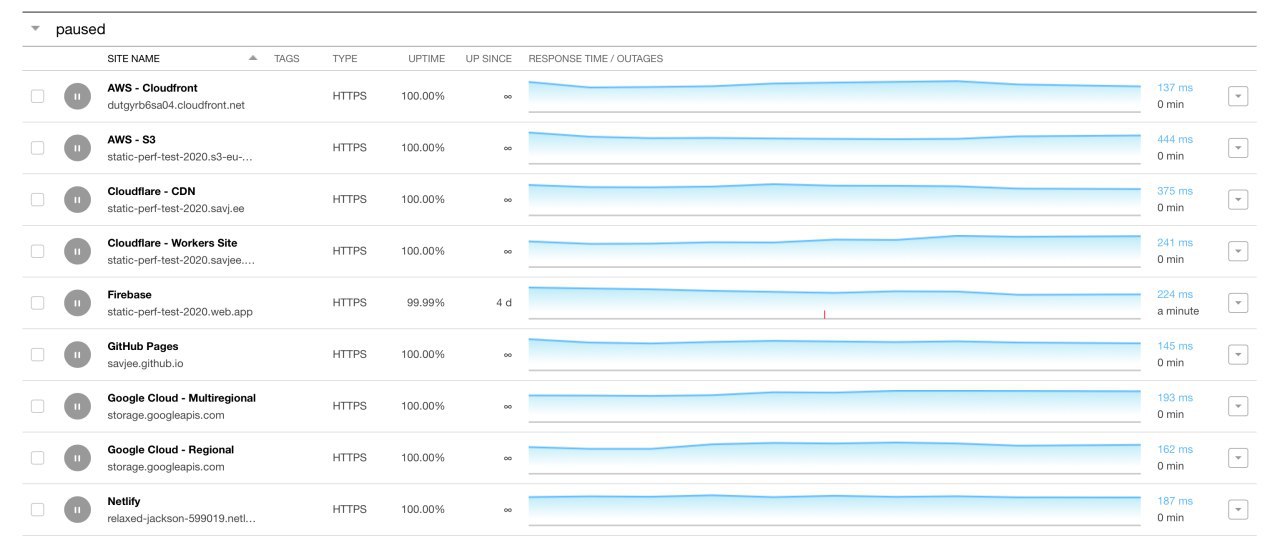Click the RESPONSE TIME / OUTAGES header

(596, 59)
